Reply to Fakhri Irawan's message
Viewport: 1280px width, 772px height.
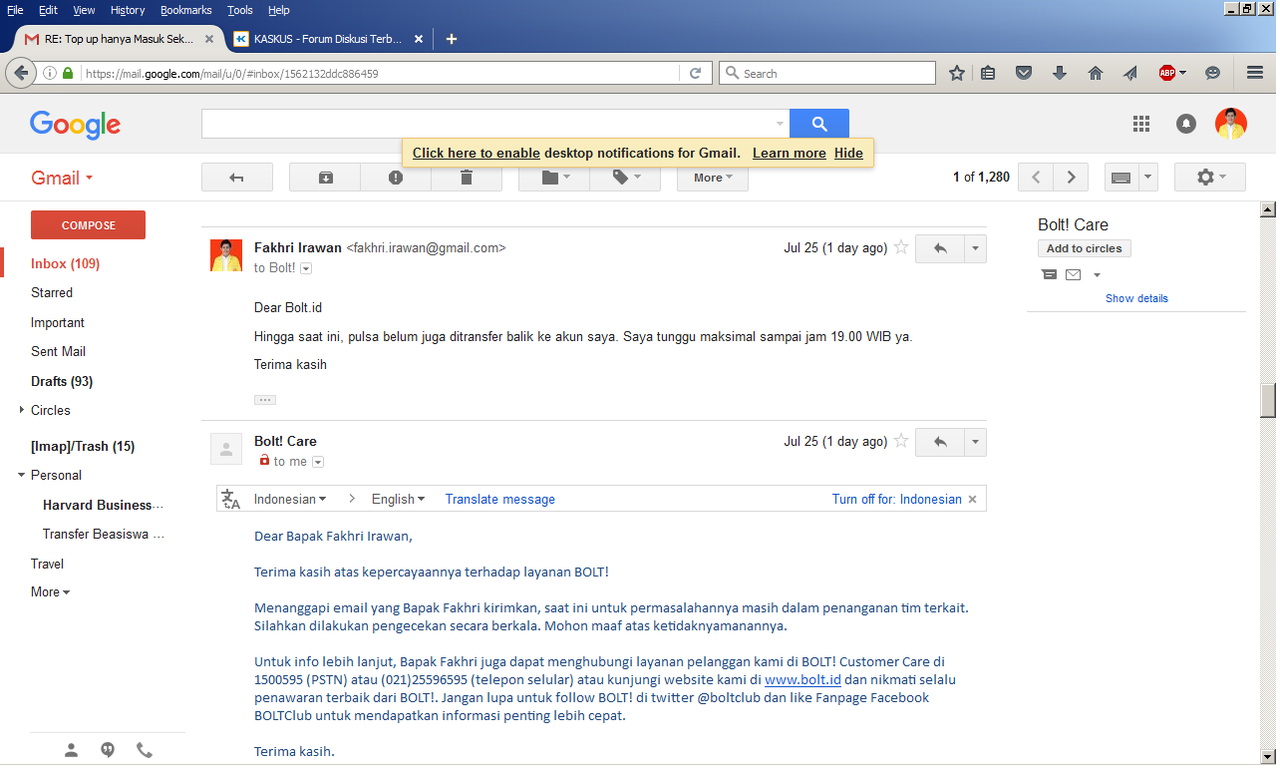tap(940, 248)
